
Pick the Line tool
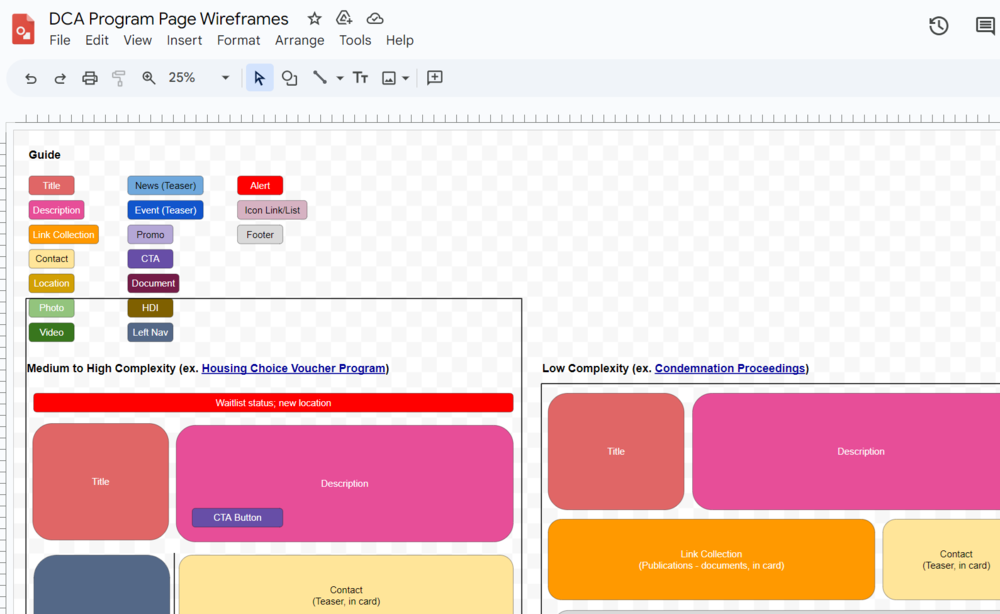pos(320,77)
